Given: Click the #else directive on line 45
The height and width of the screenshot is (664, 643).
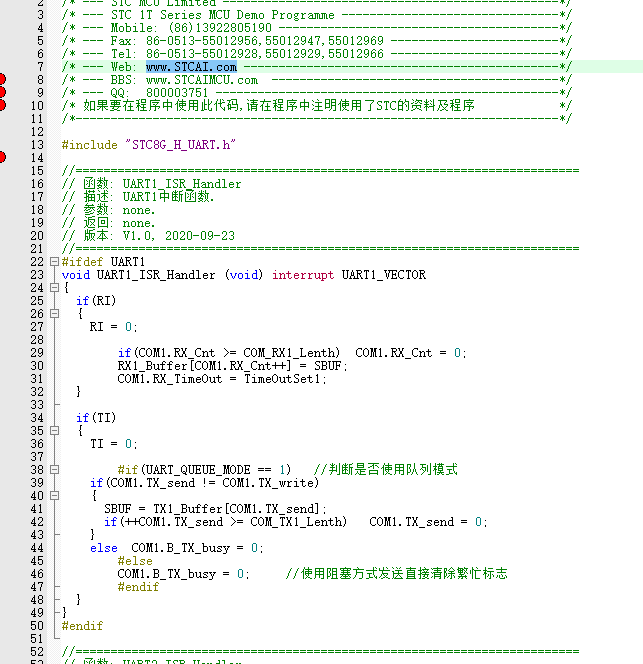Looking at the screenshot, I should click(135, 561).
